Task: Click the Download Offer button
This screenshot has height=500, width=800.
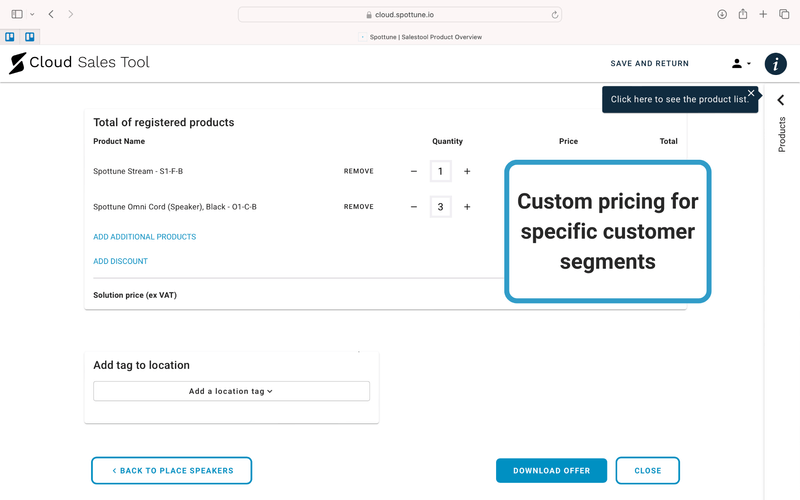Action: 552,470
